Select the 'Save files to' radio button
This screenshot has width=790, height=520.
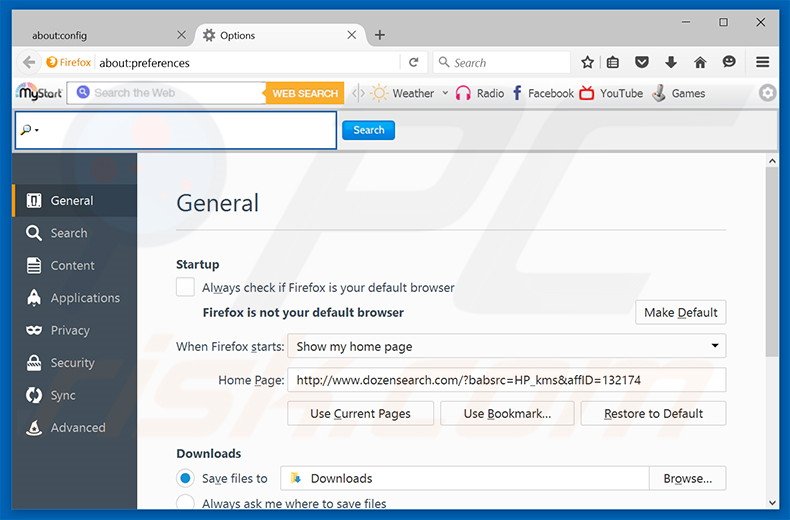coord(185,478)
